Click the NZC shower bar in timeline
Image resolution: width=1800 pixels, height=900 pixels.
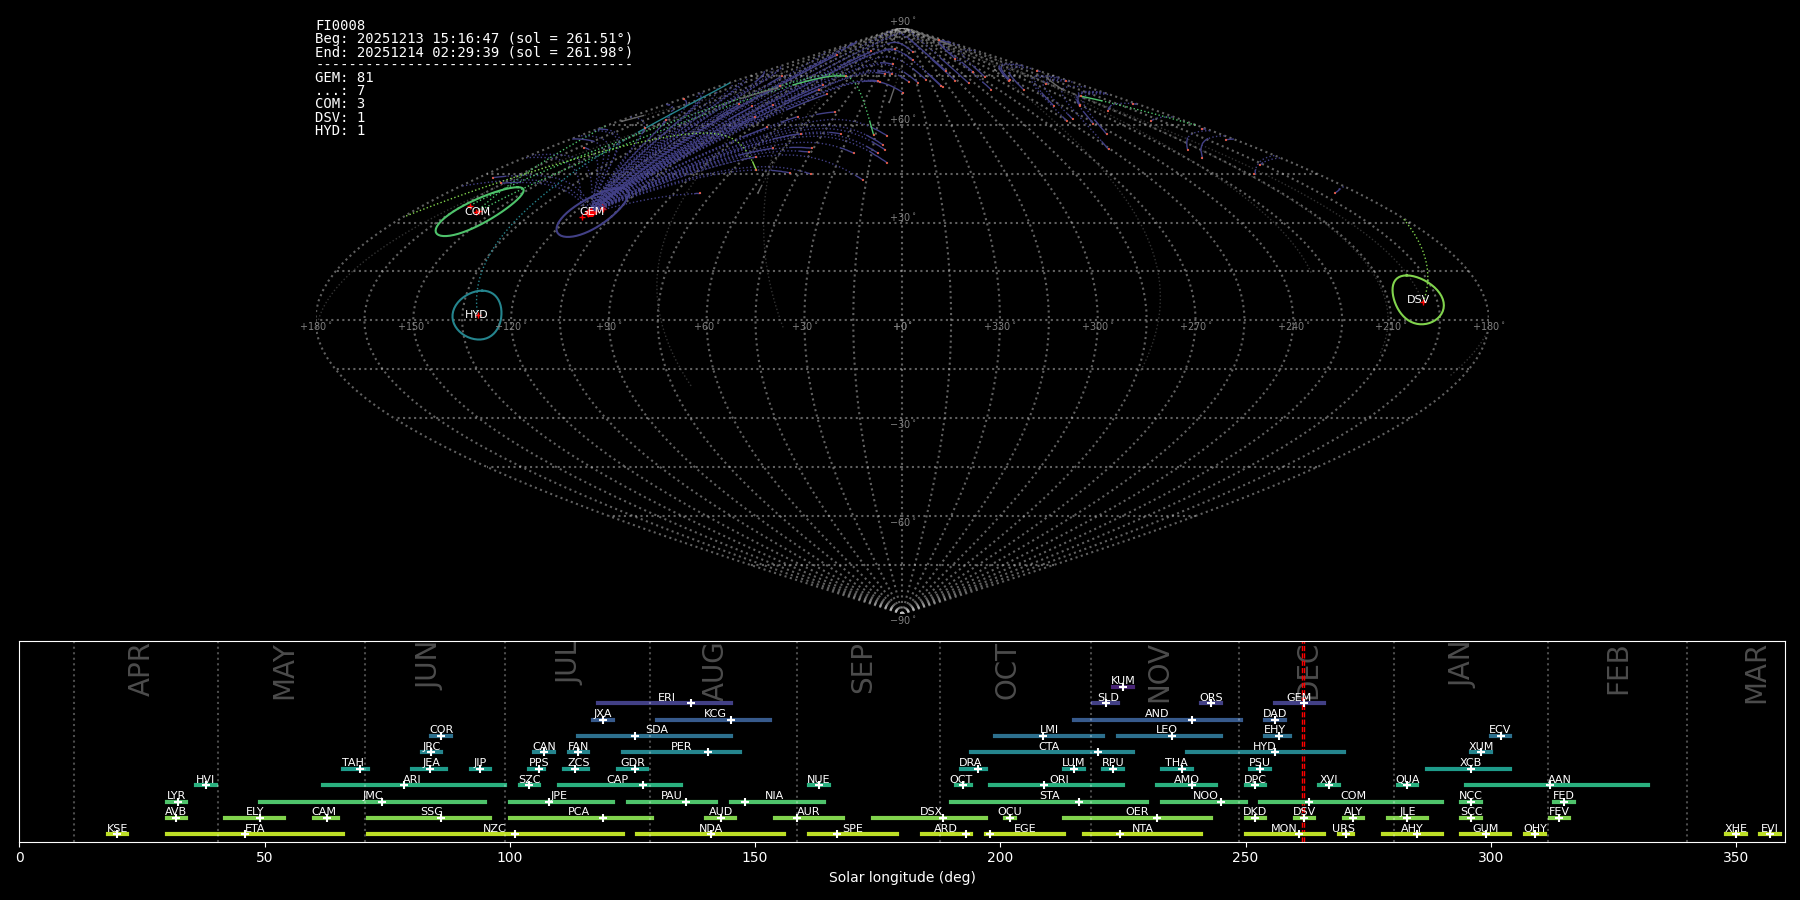(x=495, y=834)
